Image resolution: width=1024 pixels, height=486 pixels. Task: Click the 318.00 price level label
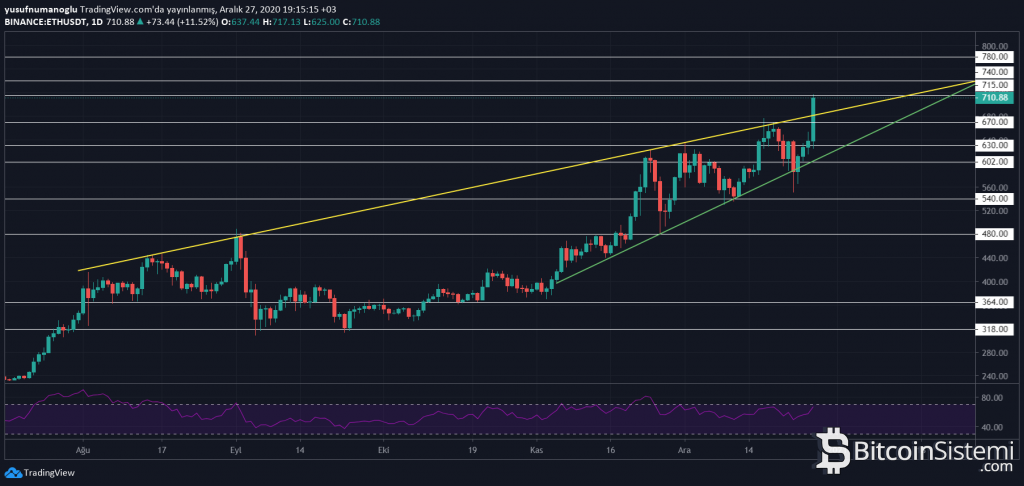pos(994,328)
